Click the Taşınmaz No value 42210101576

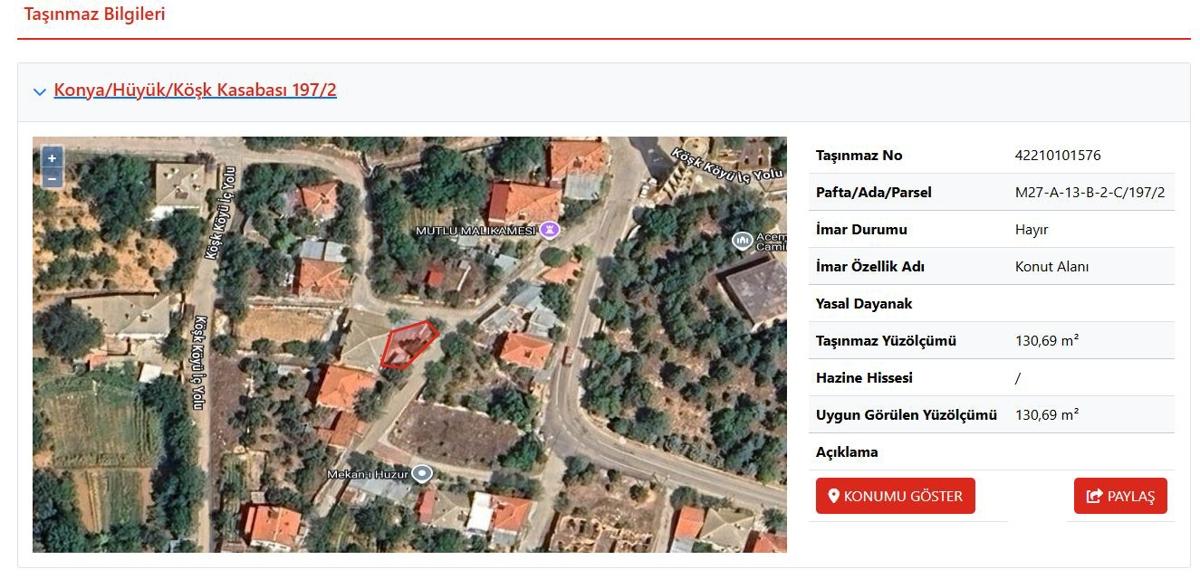tap(1057, 155)
